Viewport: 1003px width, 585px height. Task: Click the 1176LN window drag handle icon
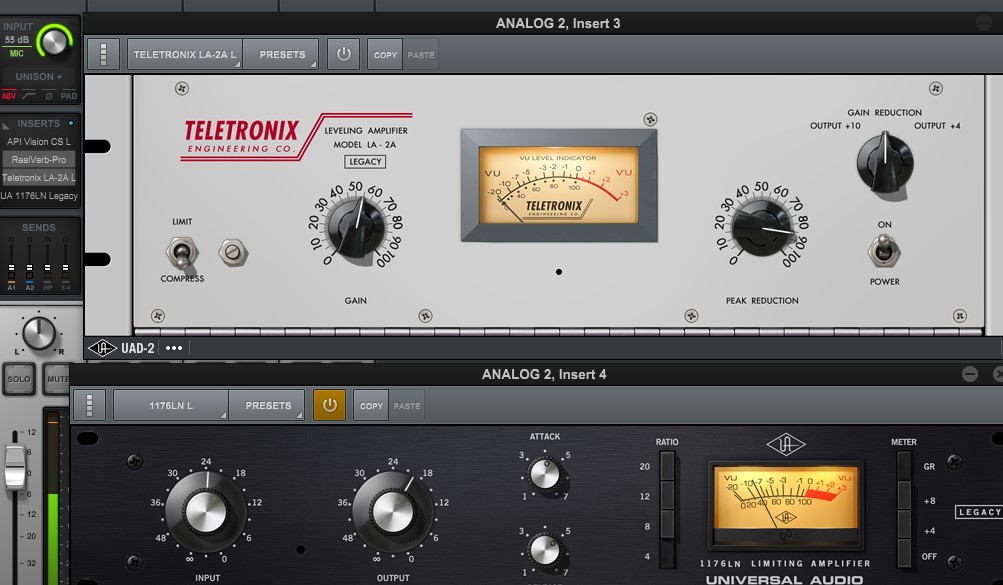(x=89, y=405)
